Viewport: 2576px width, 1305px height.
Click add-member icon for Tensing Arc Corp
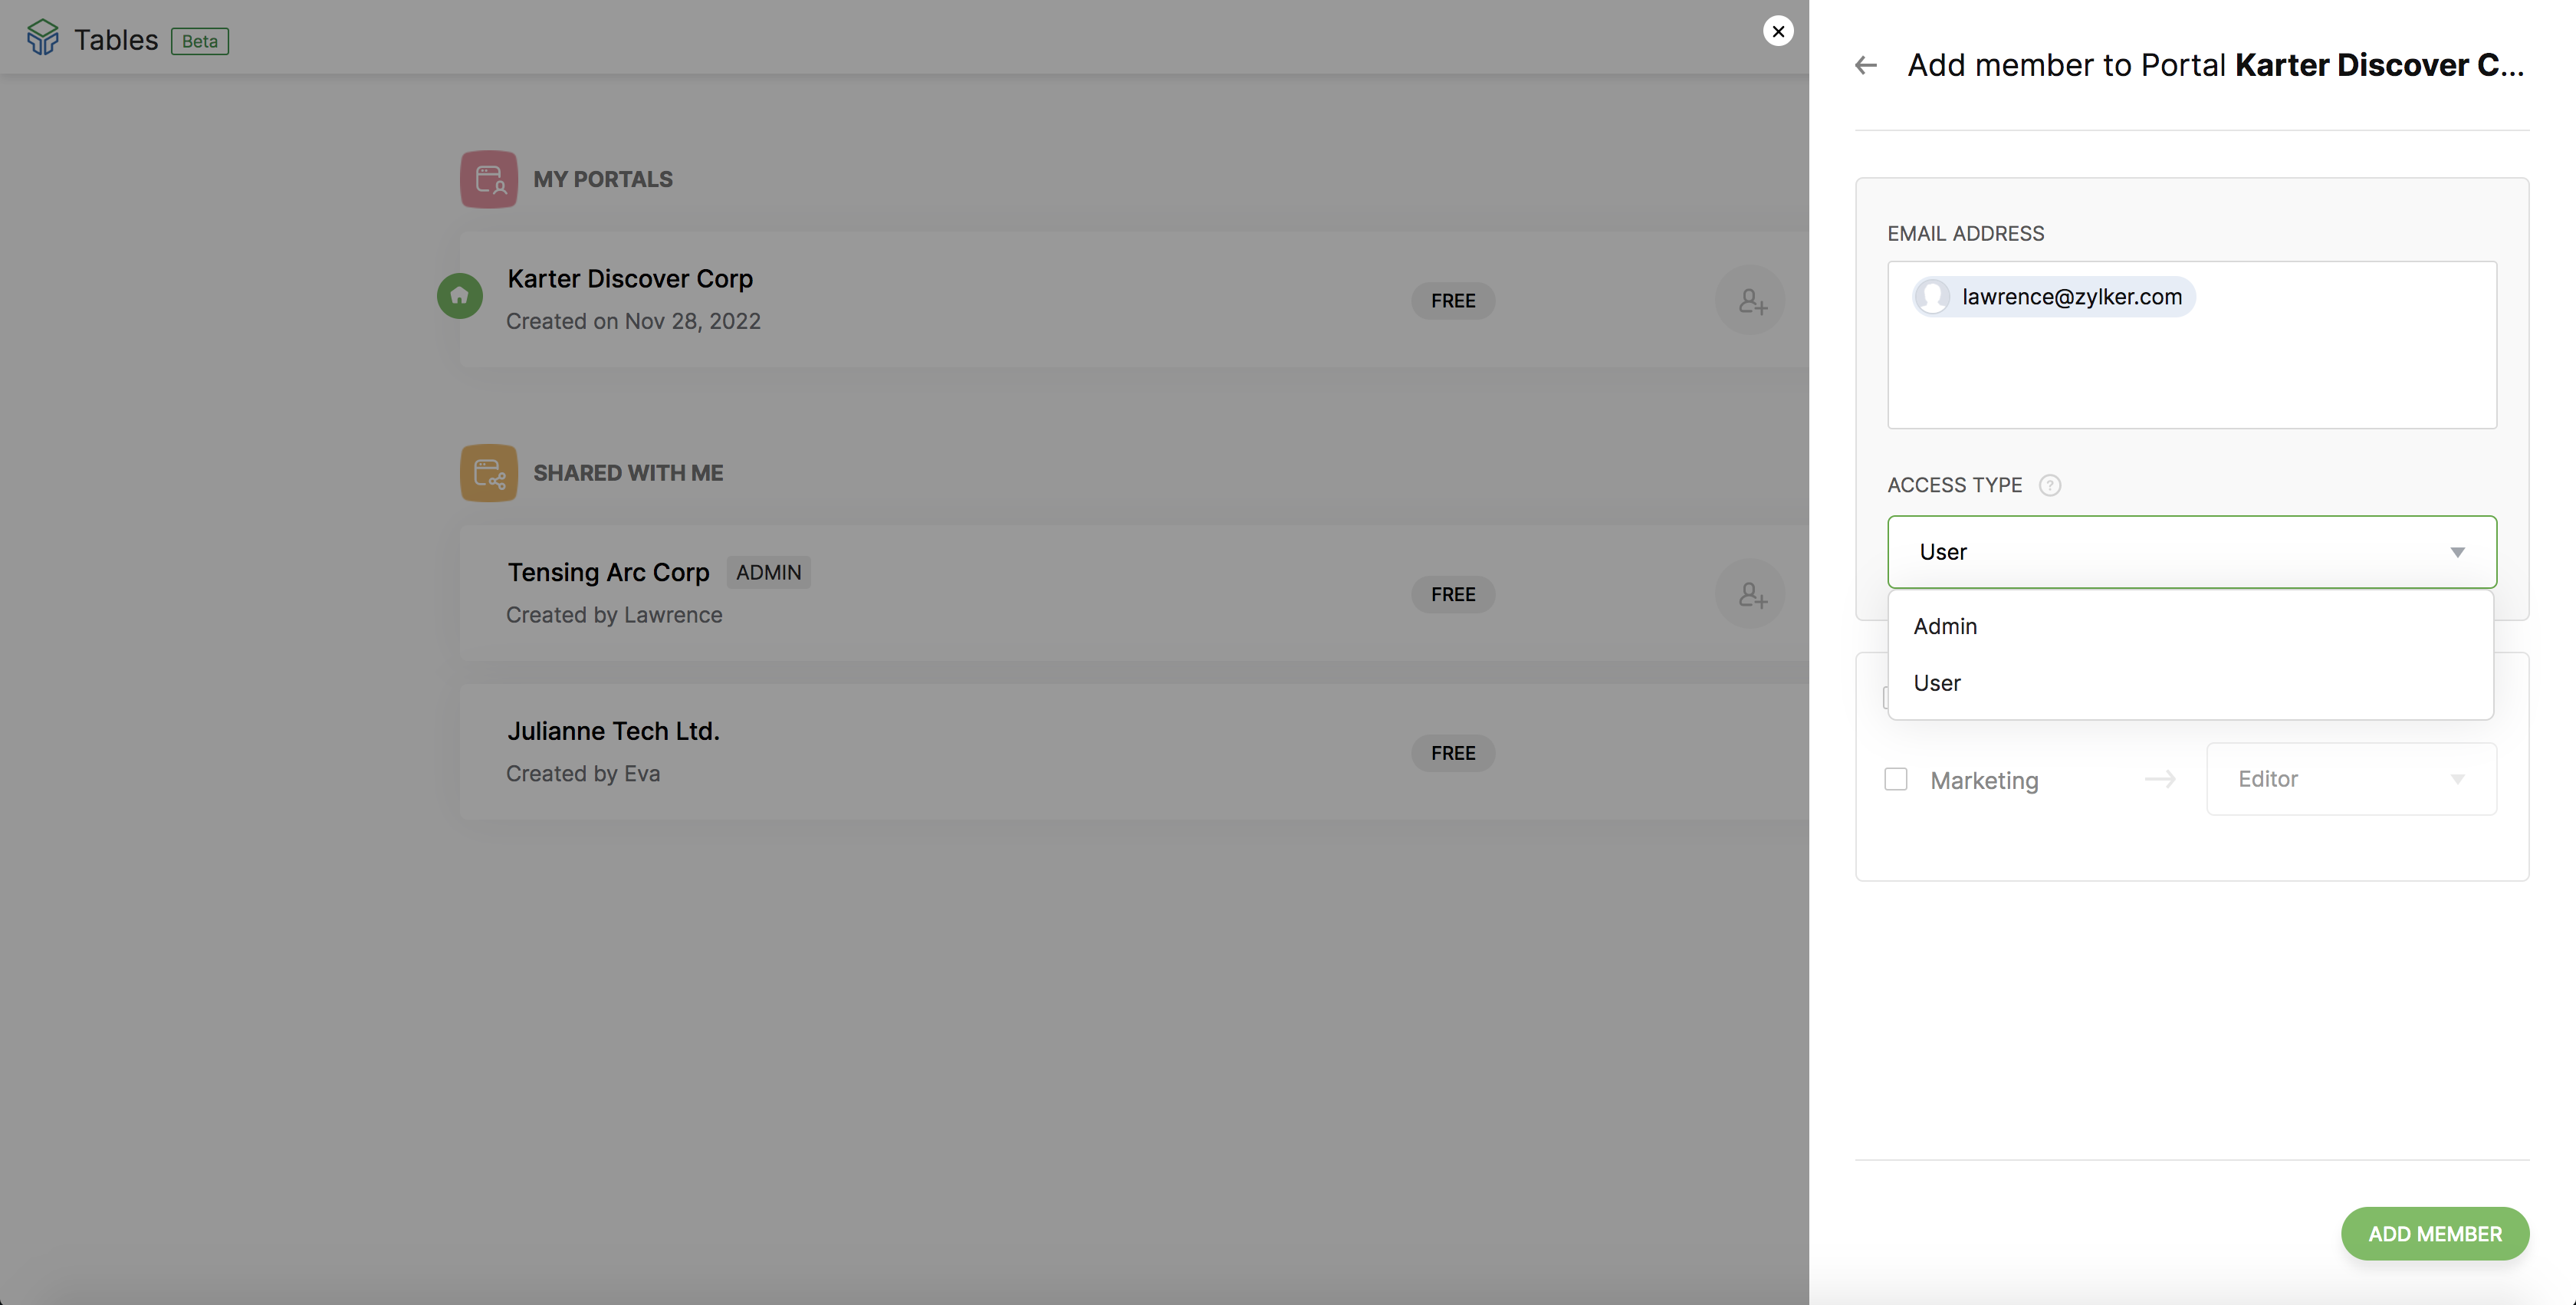pyautogui.click(x=1750, y=594)
